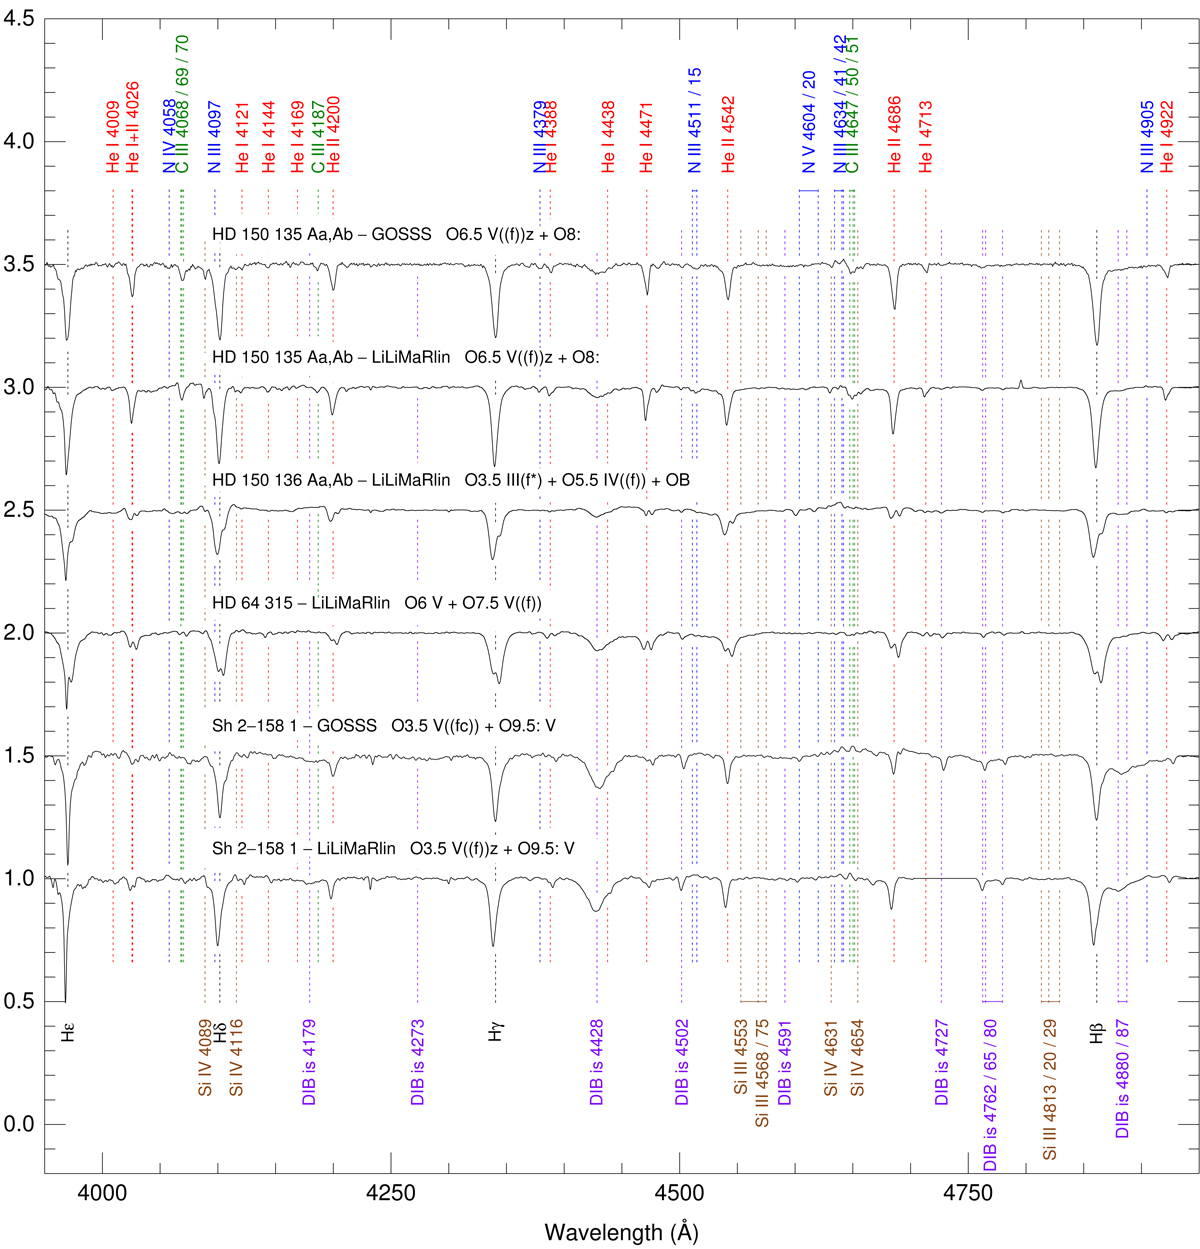The width and height of the screenshot is (1200, 1249).
Task: Click the HD 150 135 GOSSS spectrum label
Action: pyautogui.click(x=410, y=234)
